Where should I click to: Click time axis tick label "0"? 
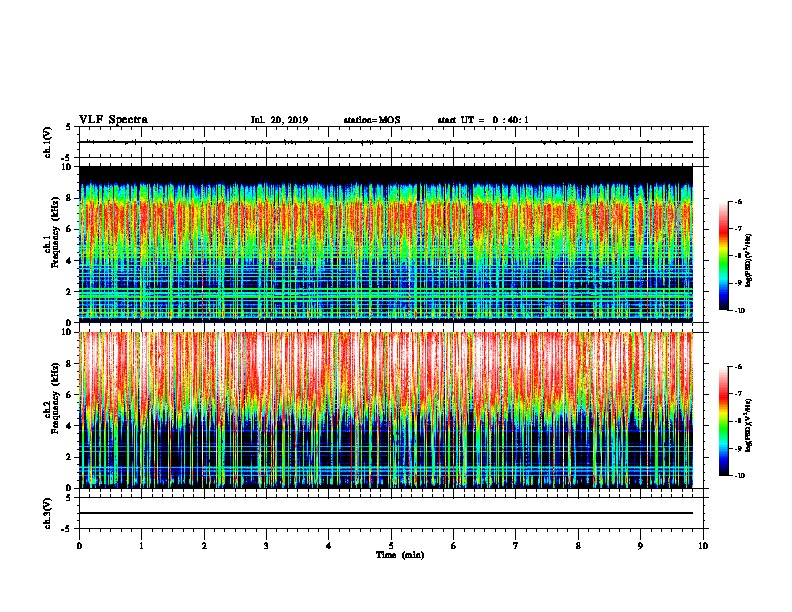coord(79,546)
